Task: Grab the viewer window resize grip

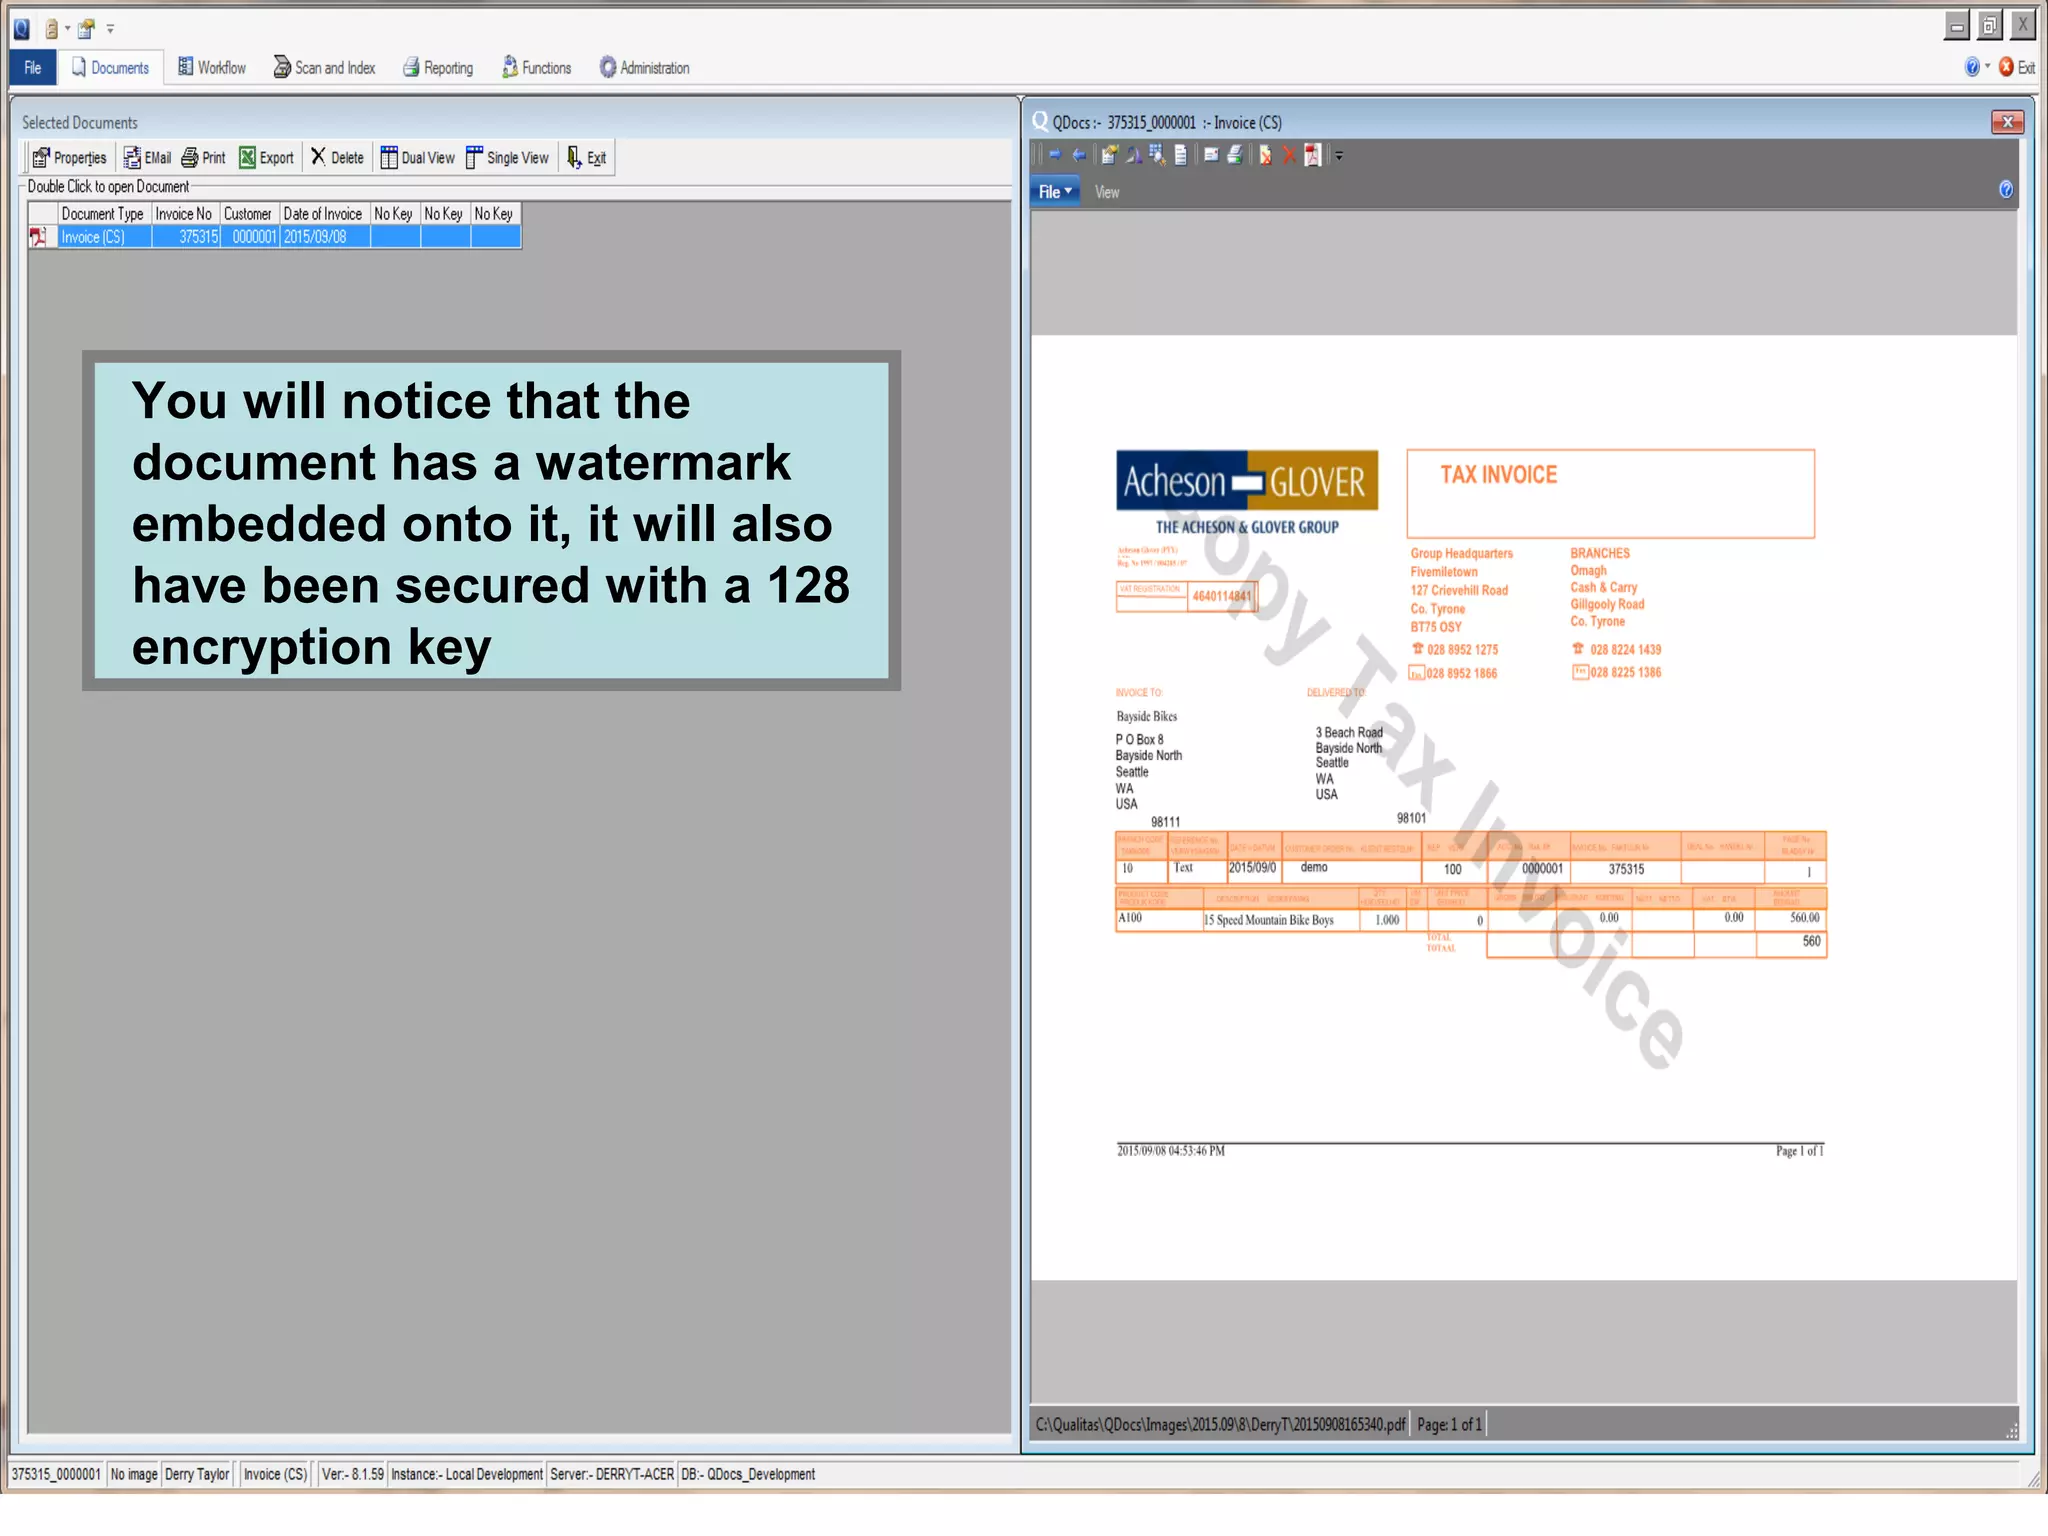Action: click(2011, 1431)
